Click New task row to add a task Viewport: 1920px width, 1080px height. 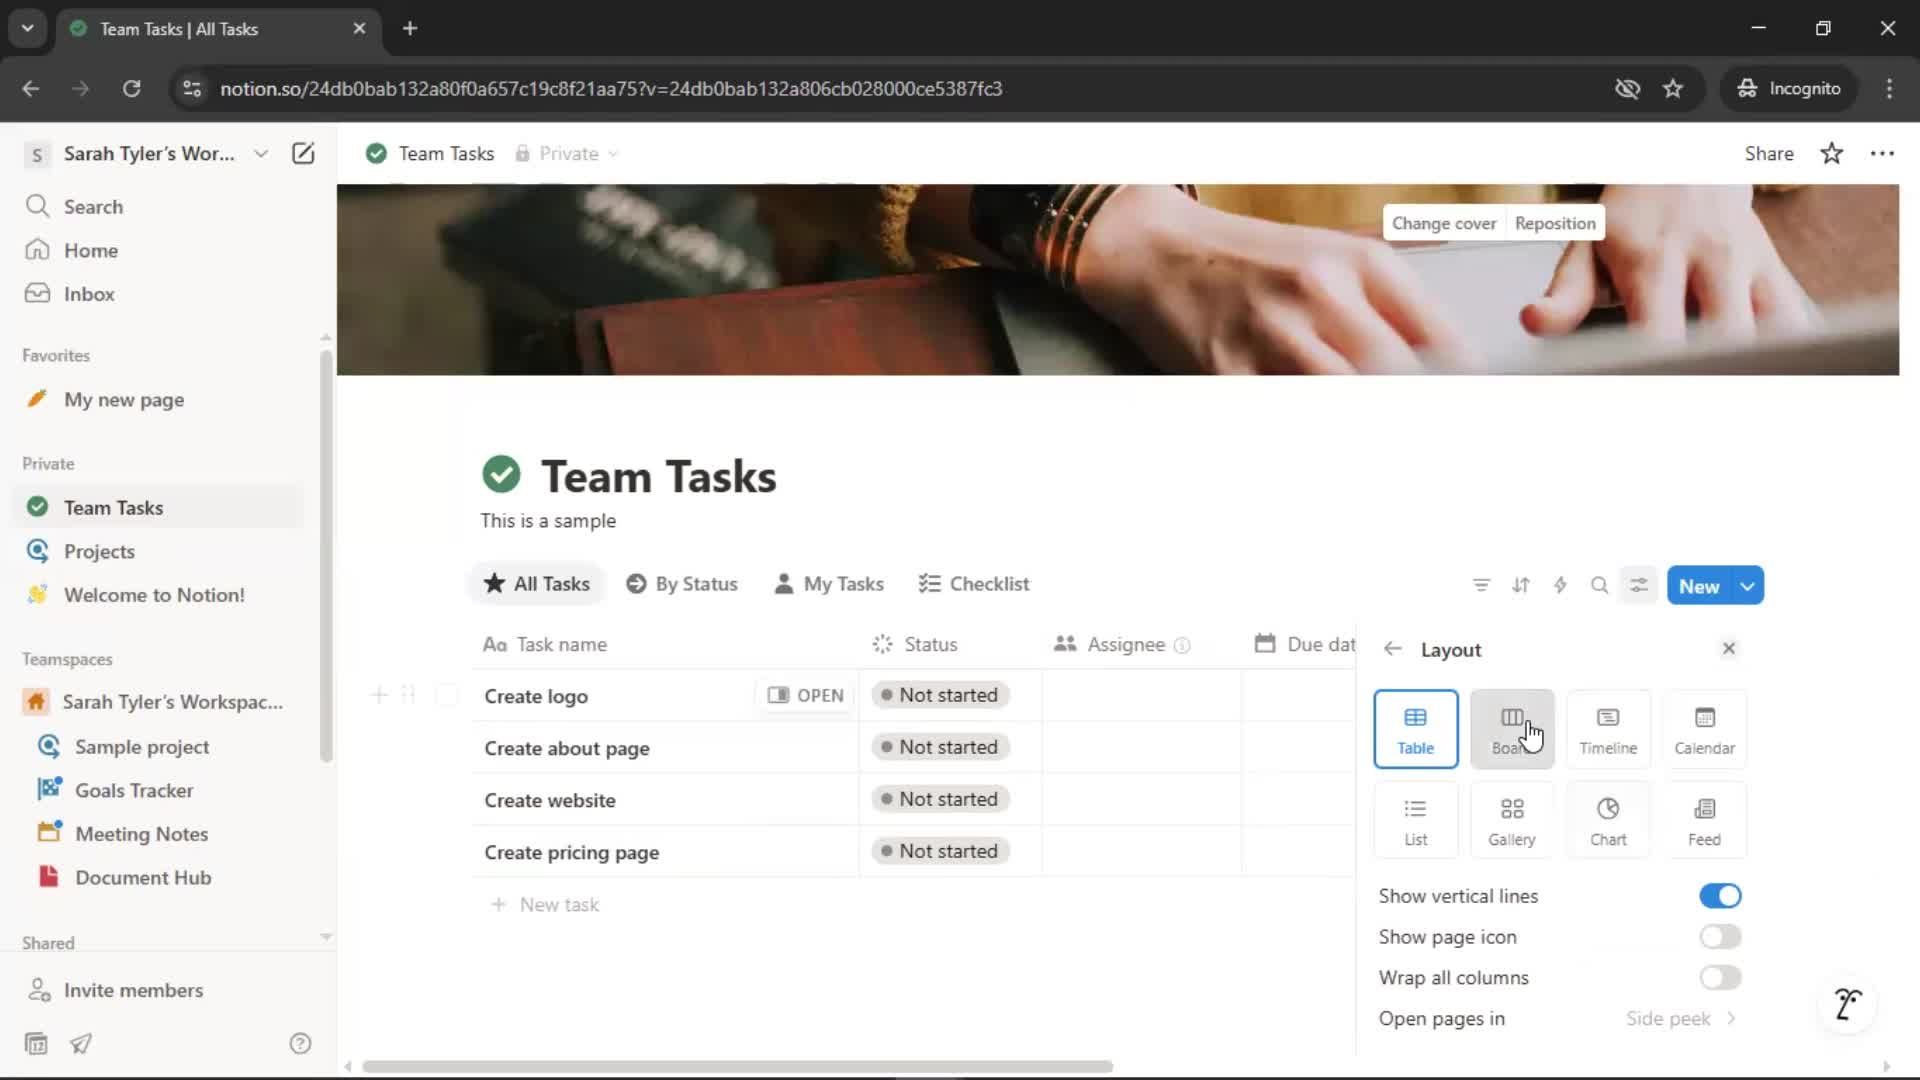[x=545, y=904]
